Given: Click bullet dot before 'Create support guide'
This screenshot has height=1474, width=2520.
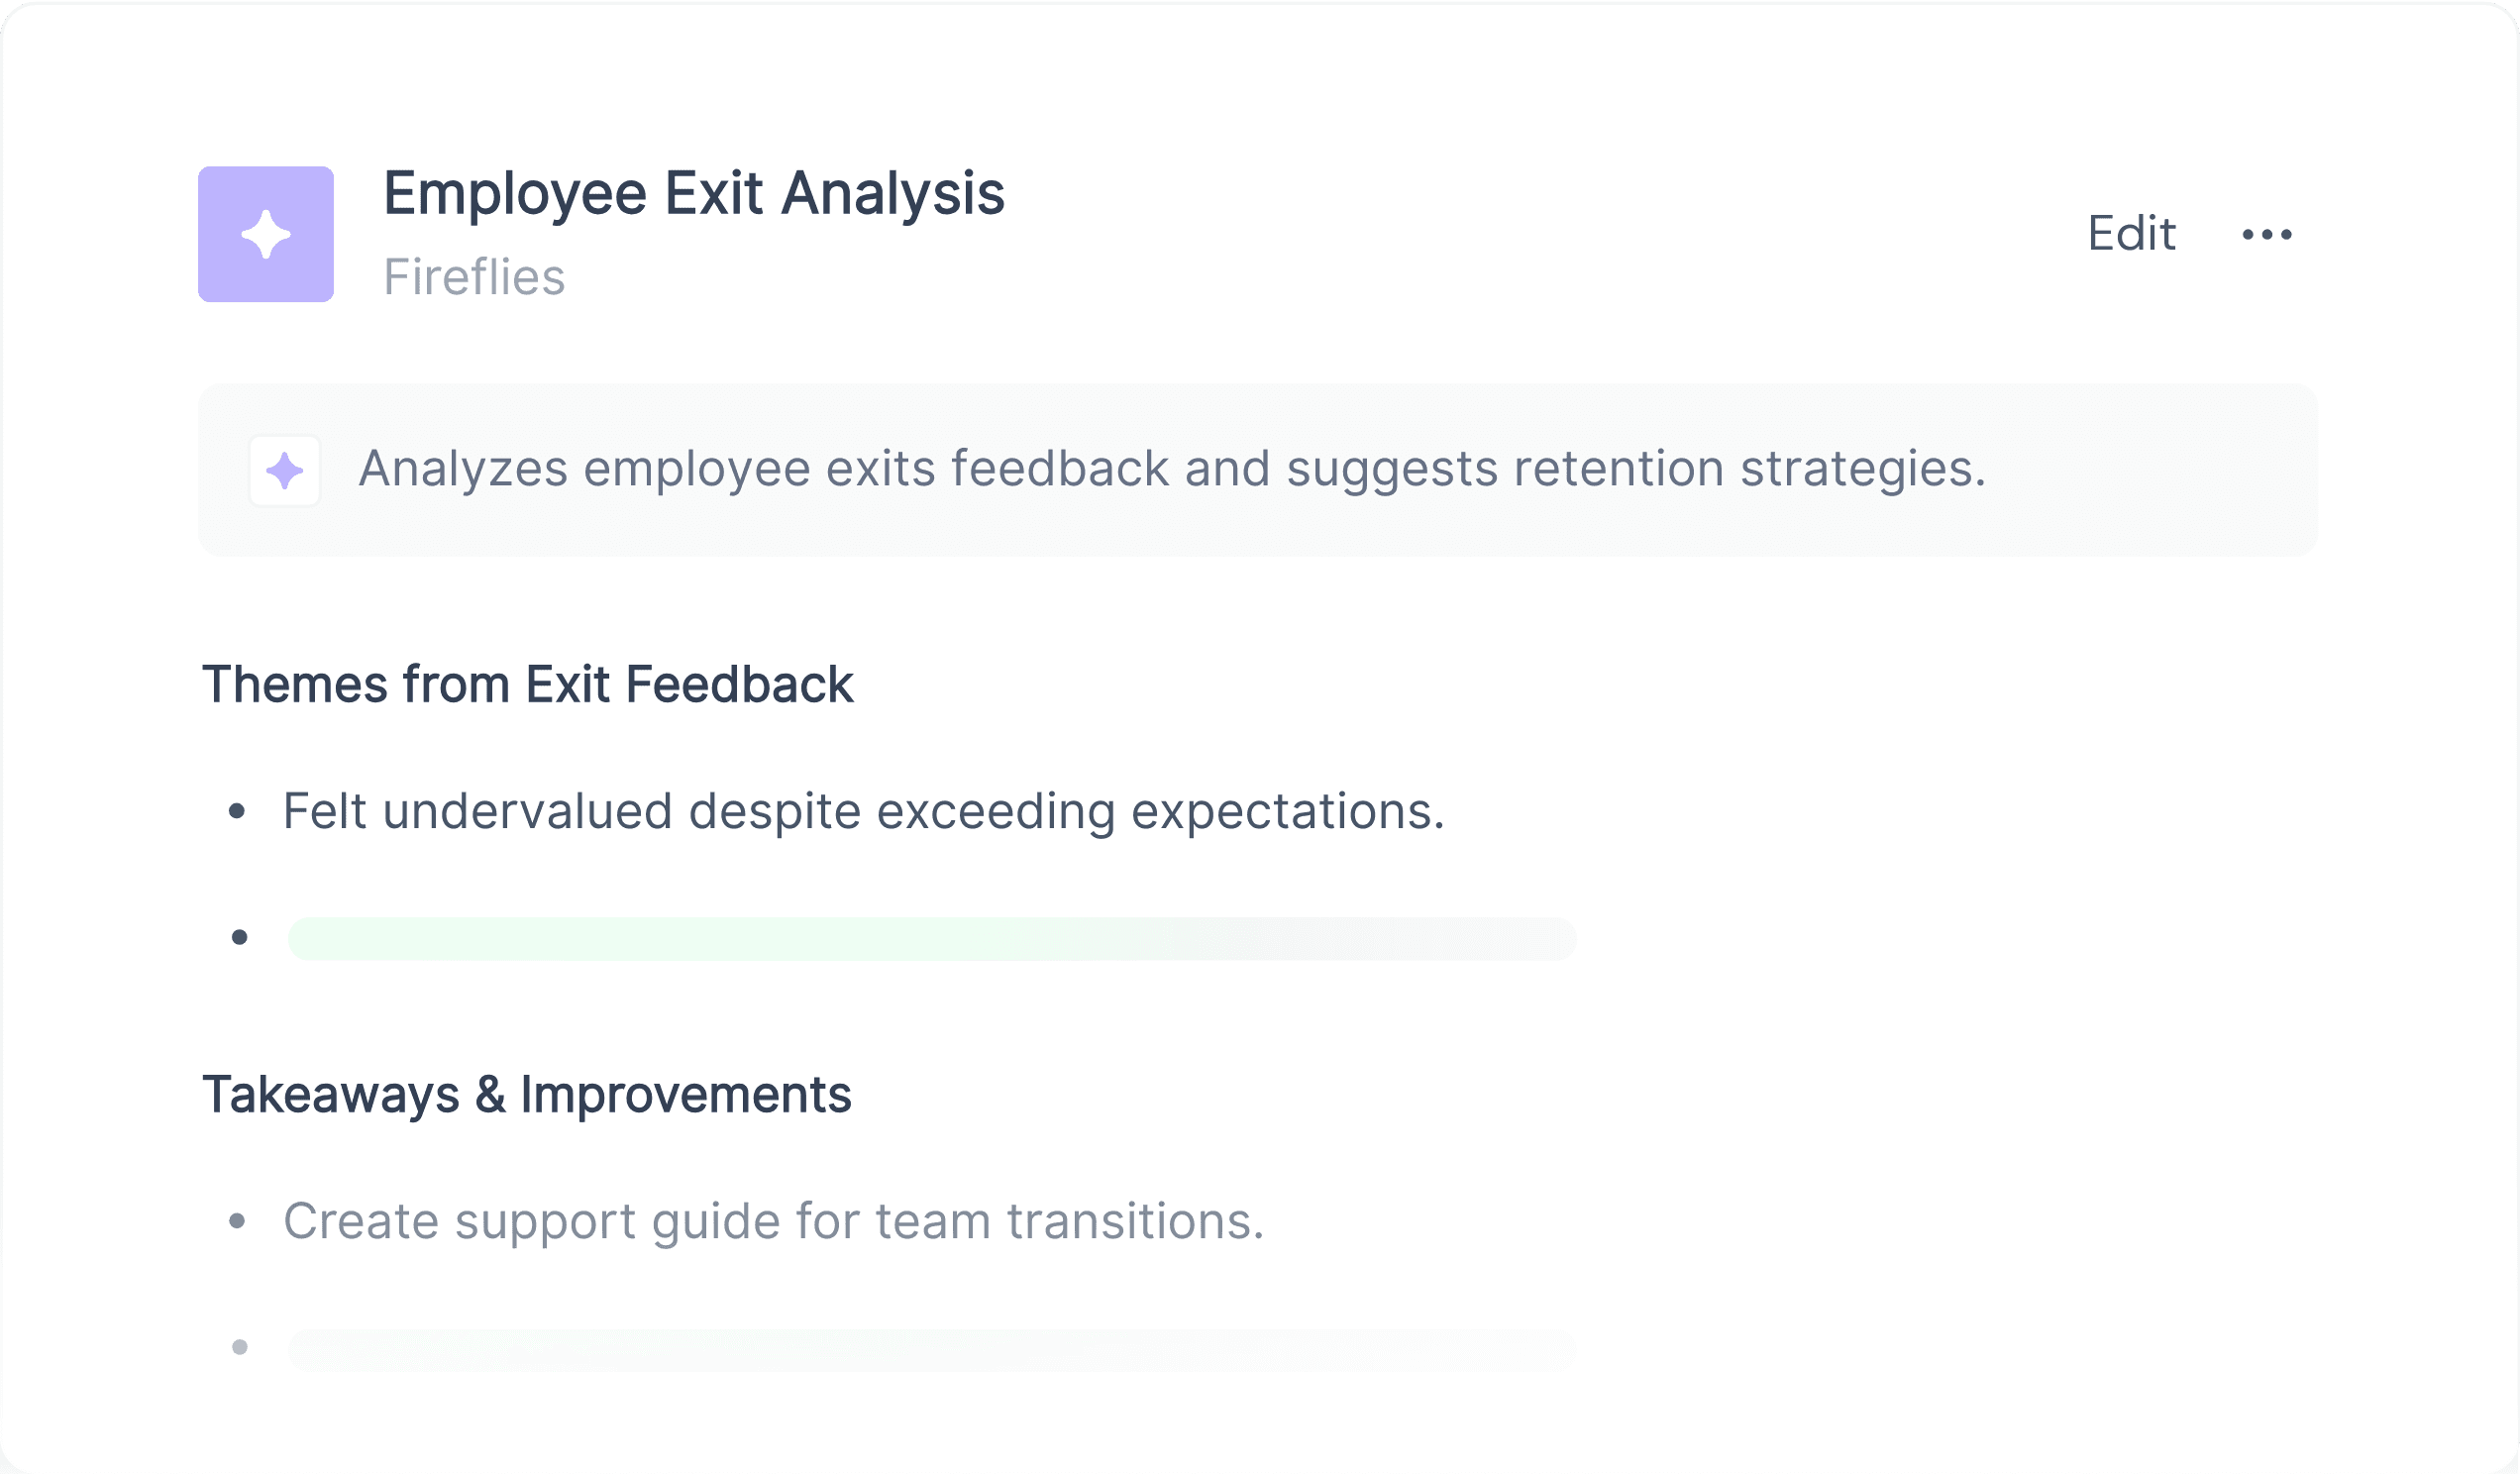Looking at the screenshot, I should (x=237, y=1221).
